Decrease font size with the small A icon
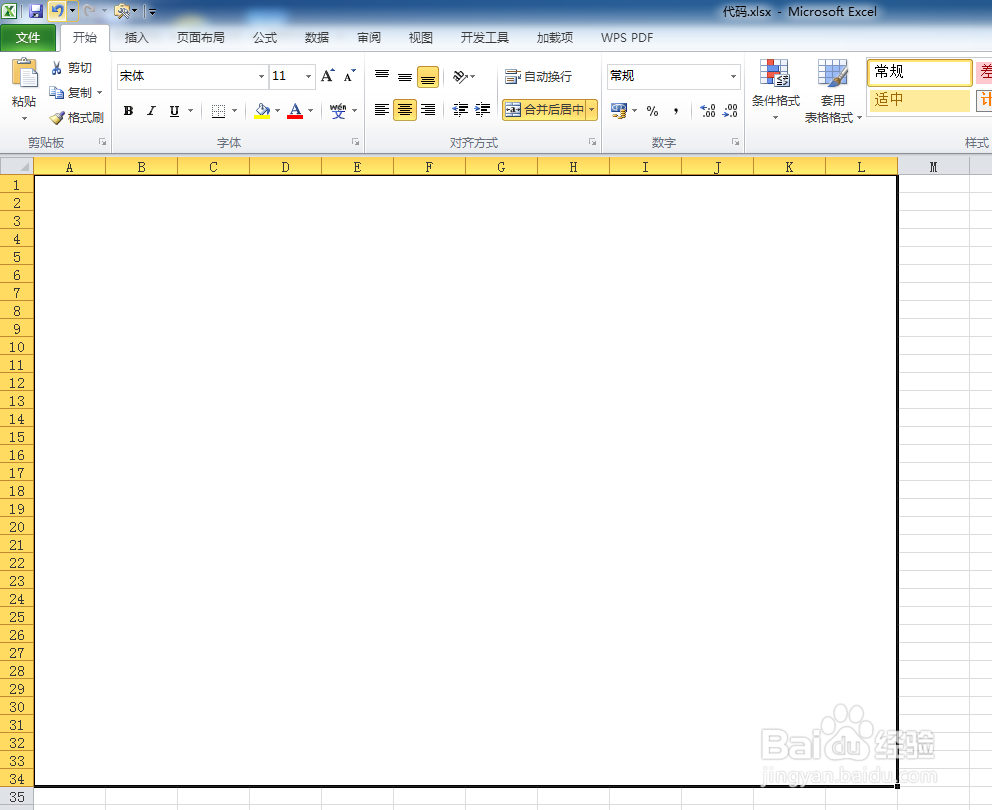992x810 pixels. click(x=349, y=76)
